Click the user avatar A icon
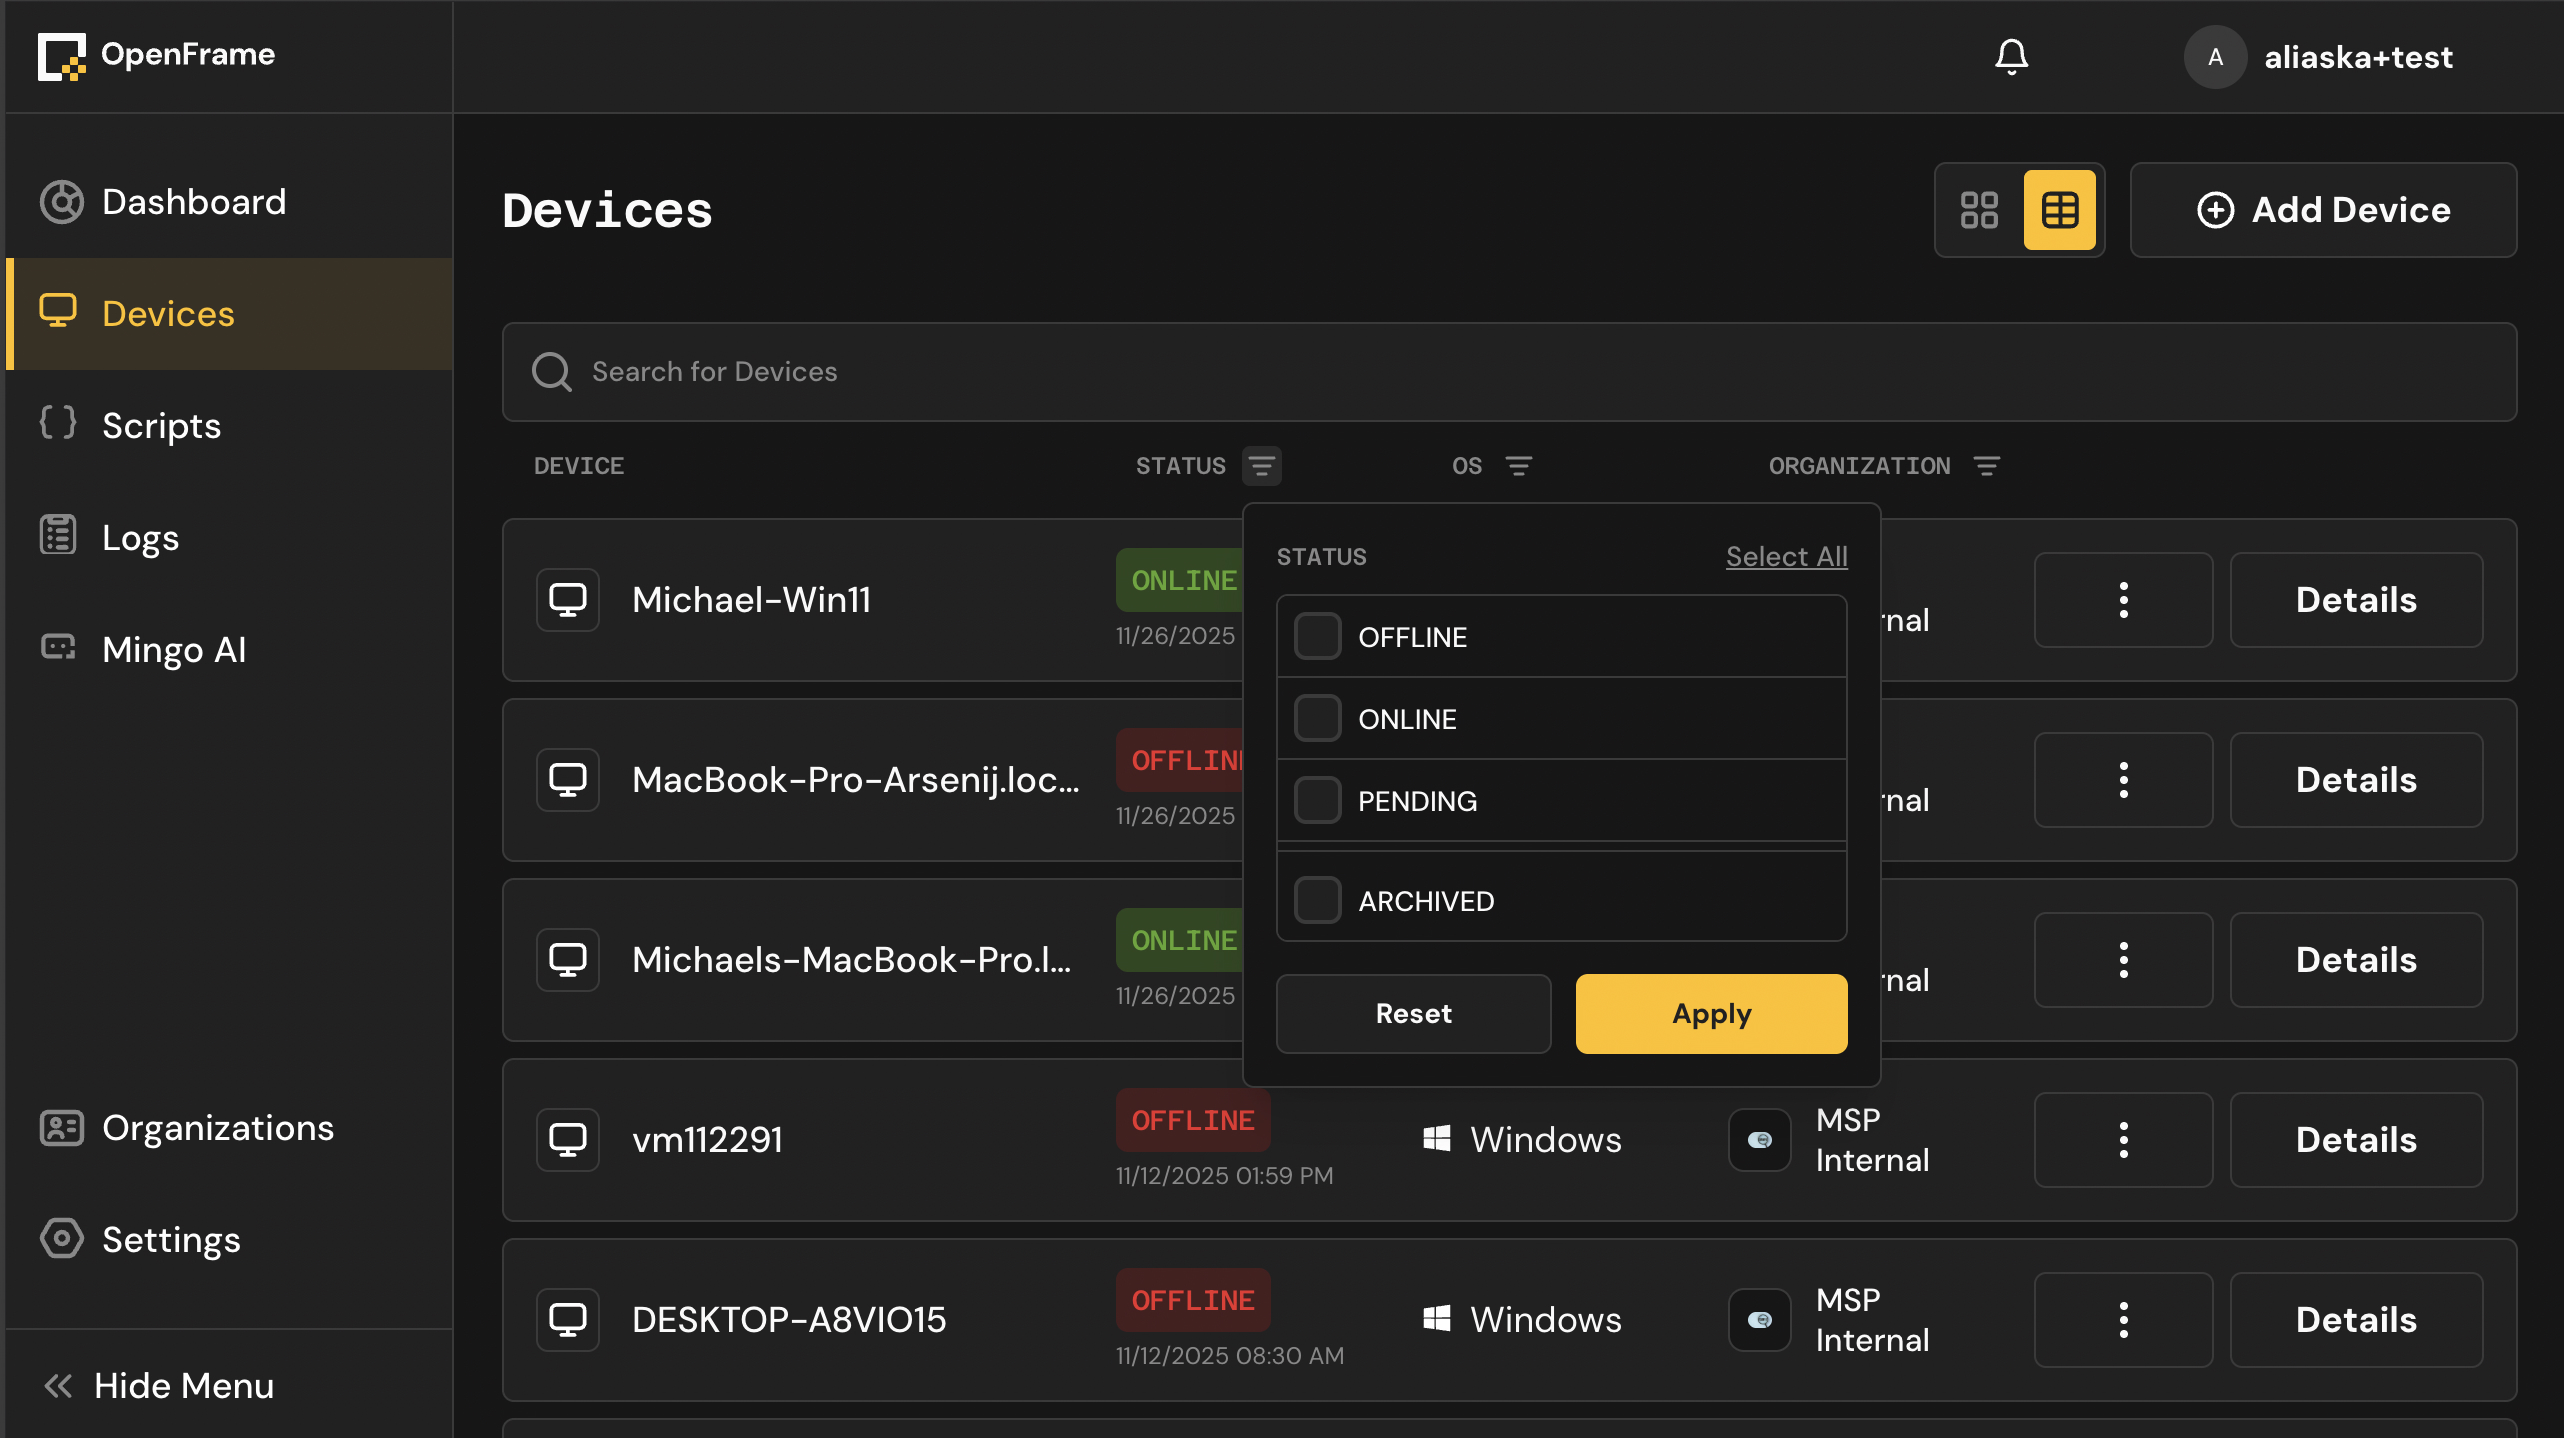This screenshot has width=2564, height=1438. 2215,57
